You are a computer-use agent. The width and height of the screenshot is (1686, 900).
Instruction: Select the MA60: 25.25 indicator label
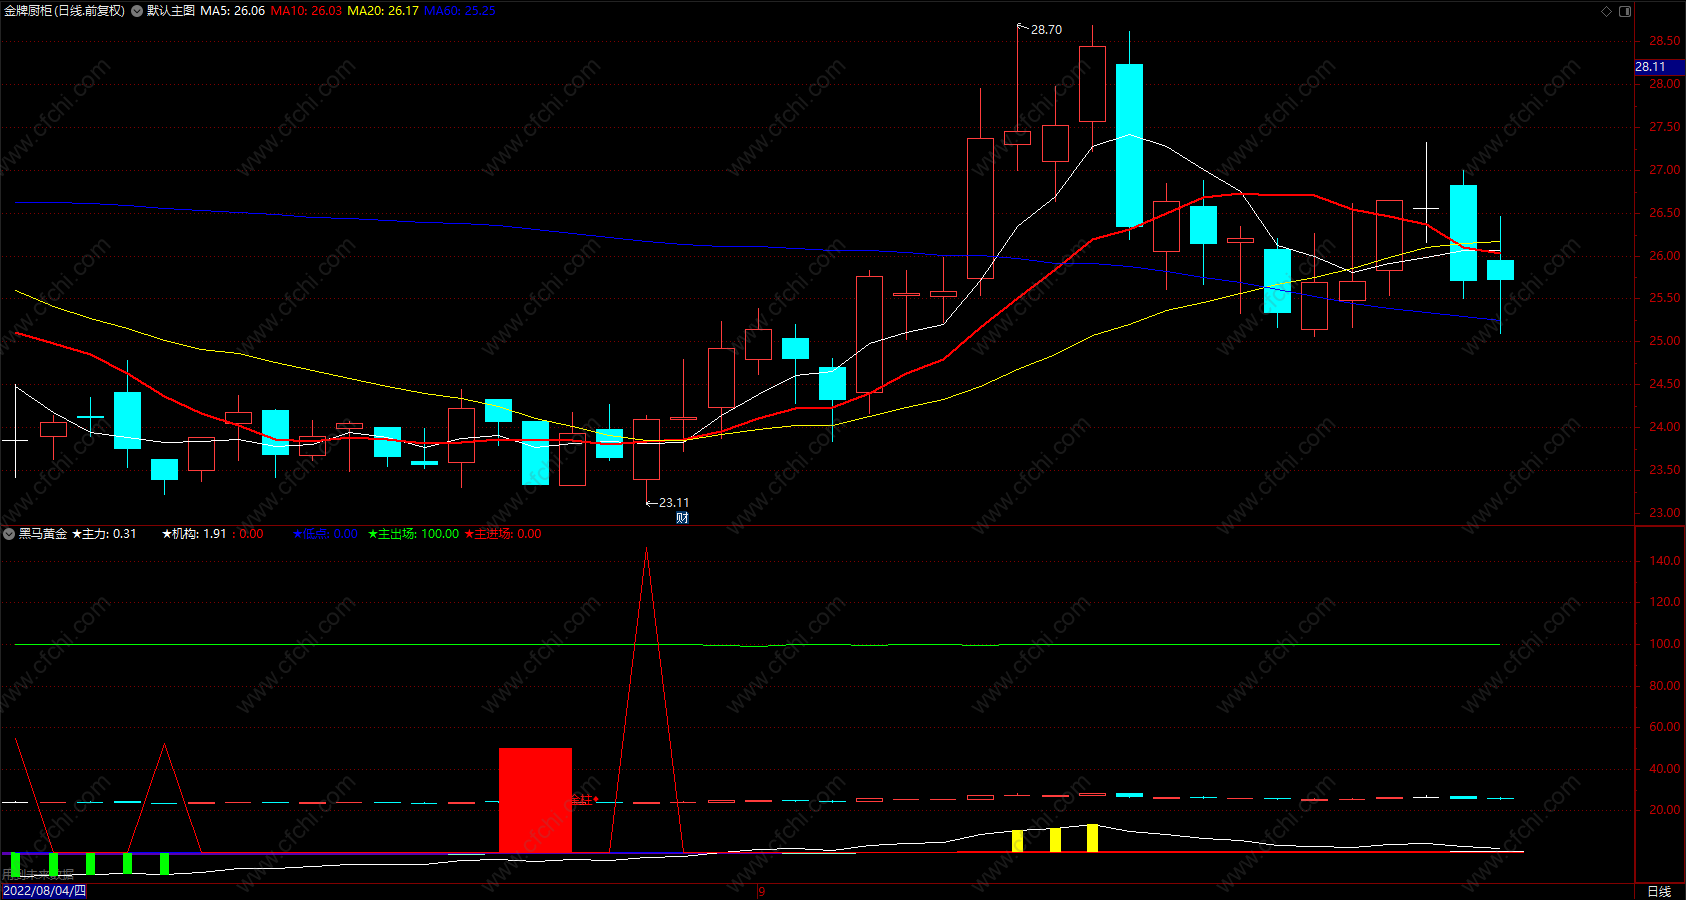460,11
